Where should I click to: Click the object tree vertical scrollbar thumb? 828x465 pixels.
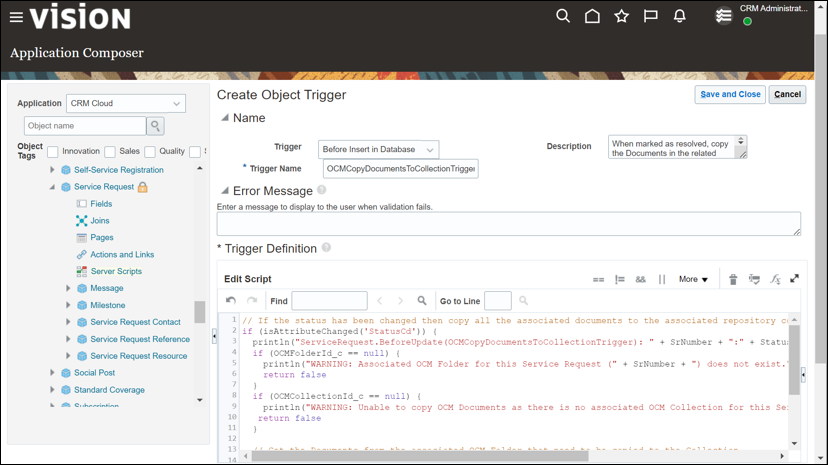200,312
